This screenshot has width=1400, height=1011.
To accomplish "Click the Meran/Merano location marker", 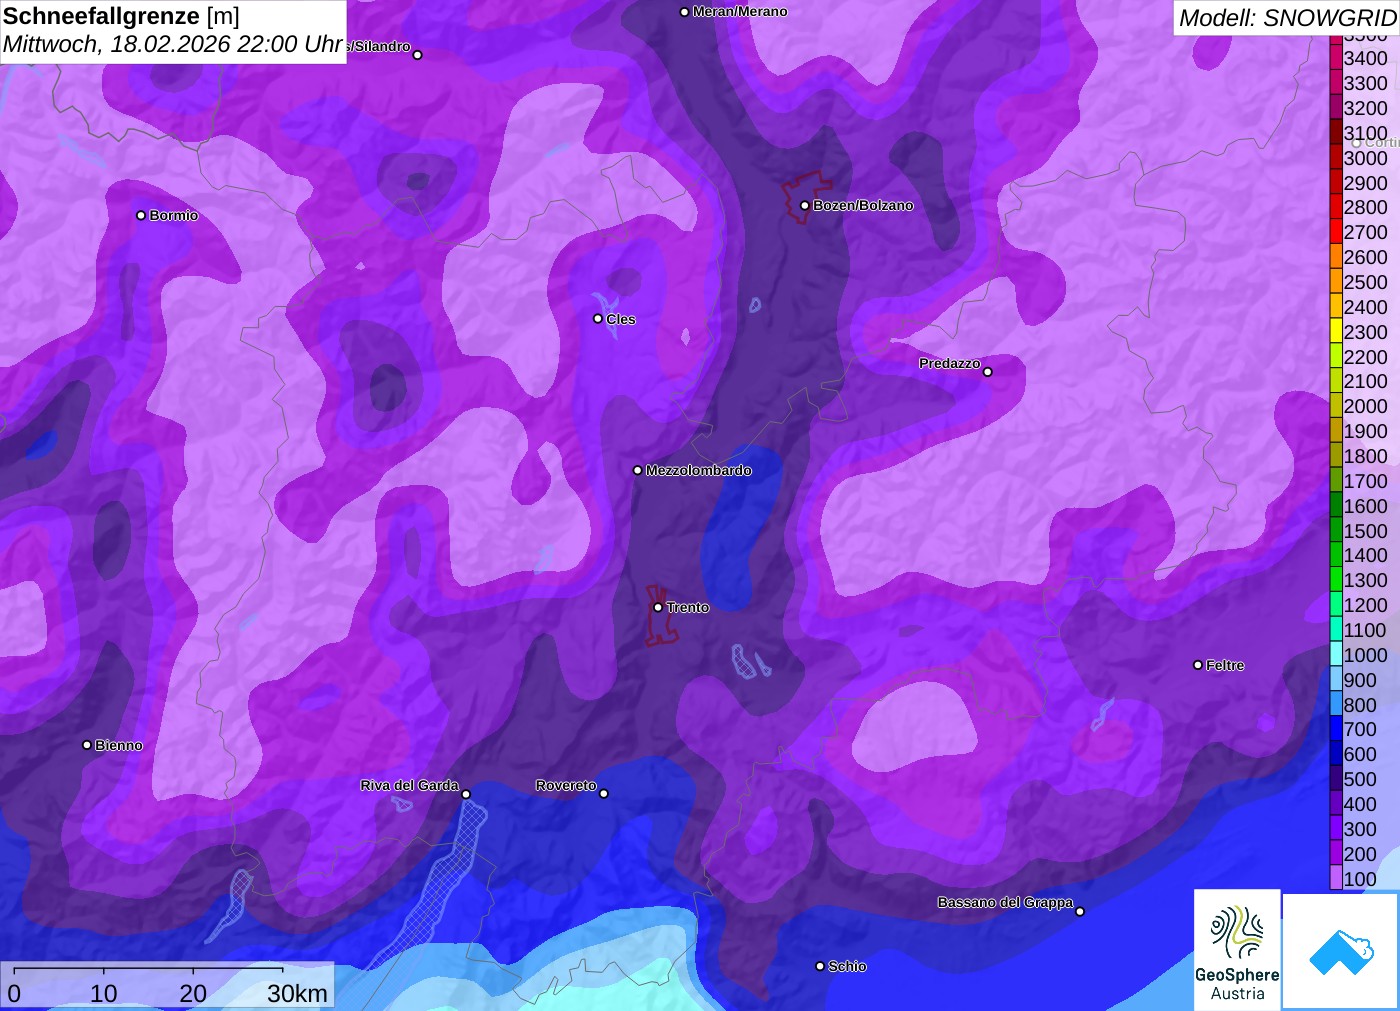I will point(684,12).
